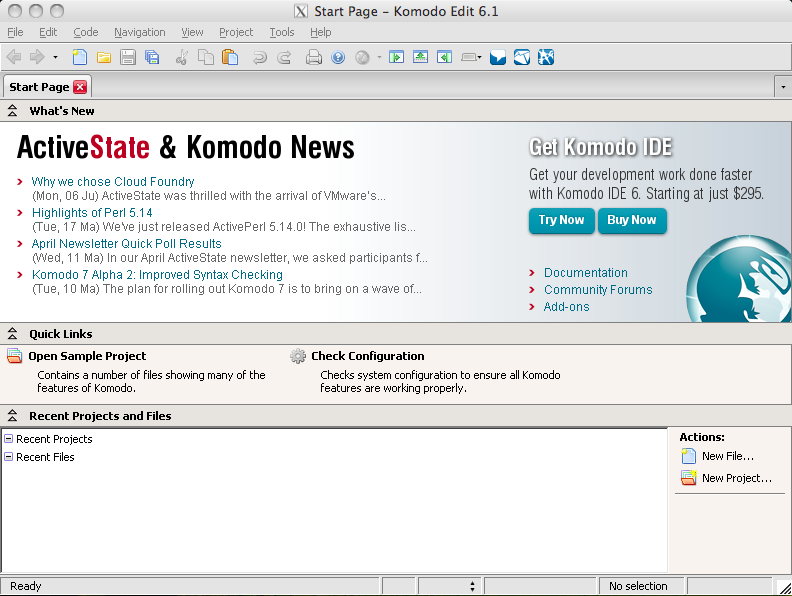This screenshot has width=792, height=596.
Task: Click the Save floppy disk icon
Action: point(128,57)
